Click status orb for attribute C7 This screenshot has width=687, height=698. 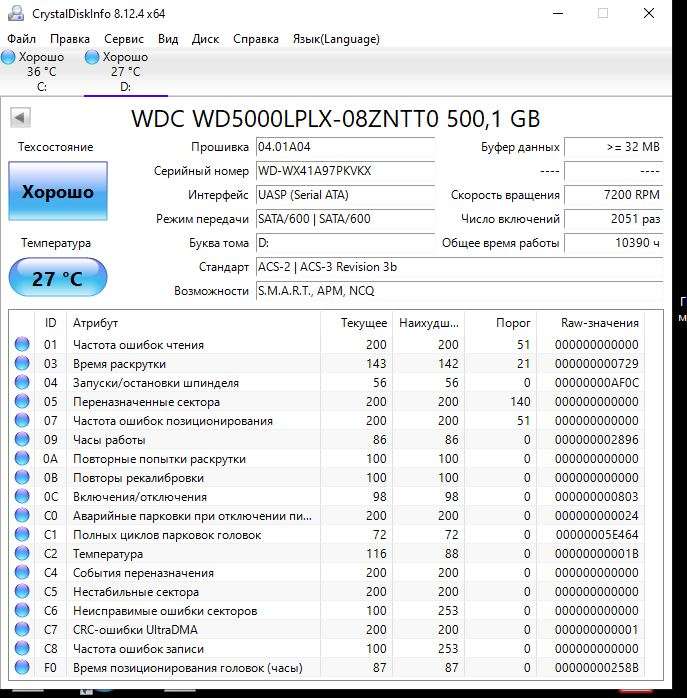tap(22, 629)
